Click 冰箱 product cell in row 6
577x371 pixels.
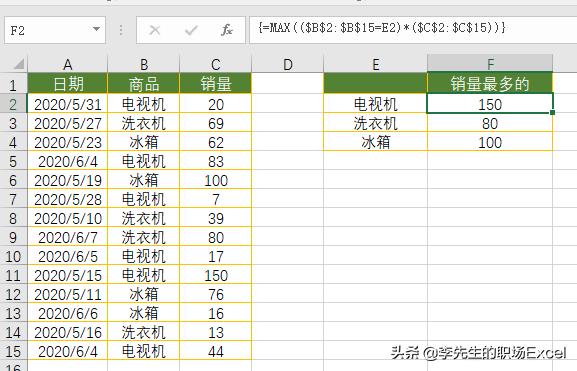tap(144, 180)
